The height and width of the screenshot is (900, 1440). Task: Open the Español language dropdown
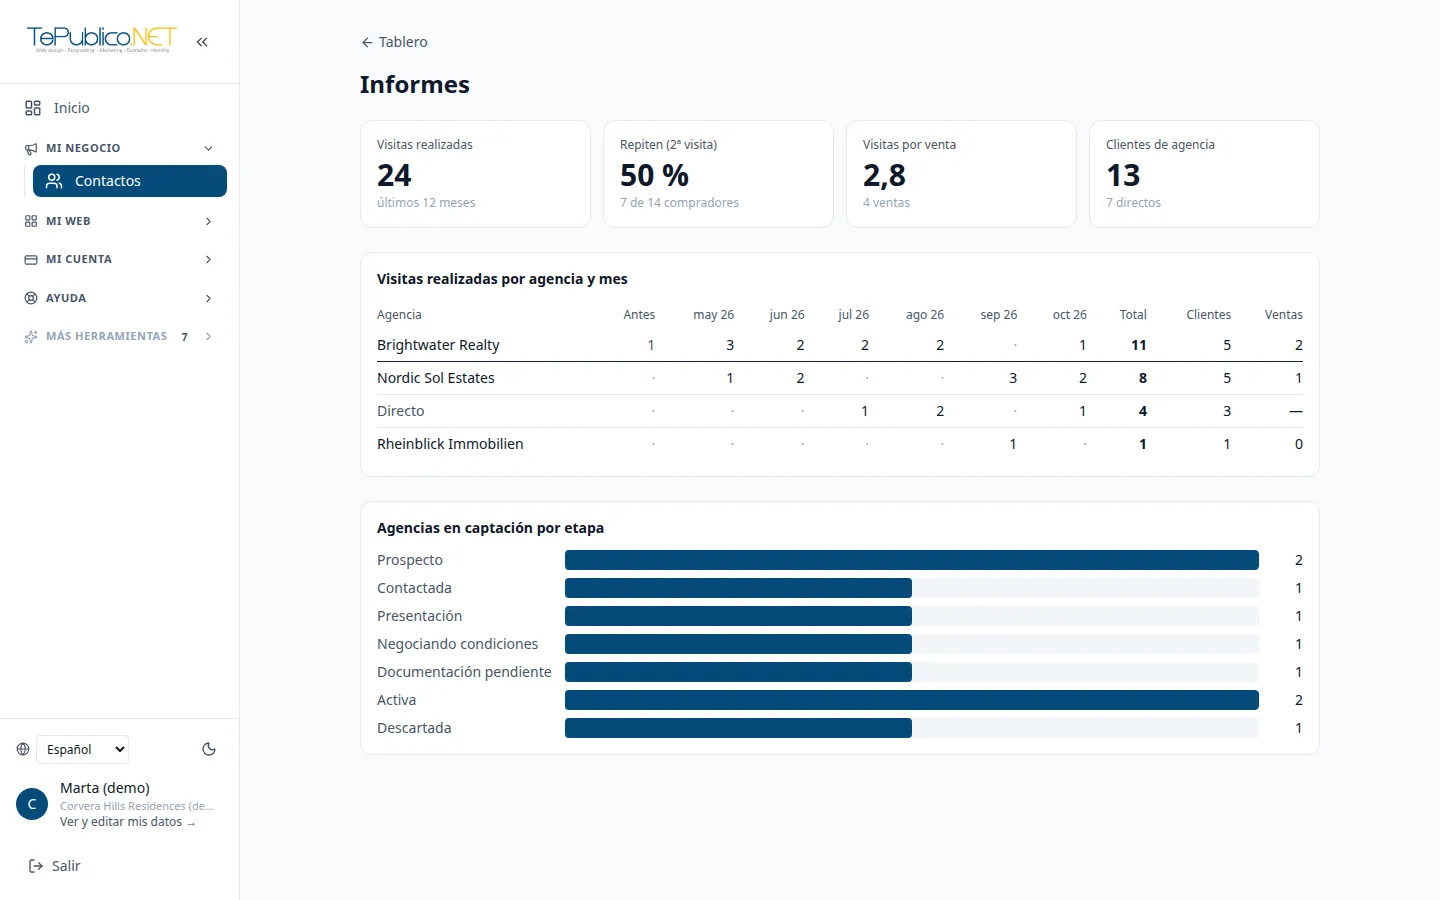(83, 749)
